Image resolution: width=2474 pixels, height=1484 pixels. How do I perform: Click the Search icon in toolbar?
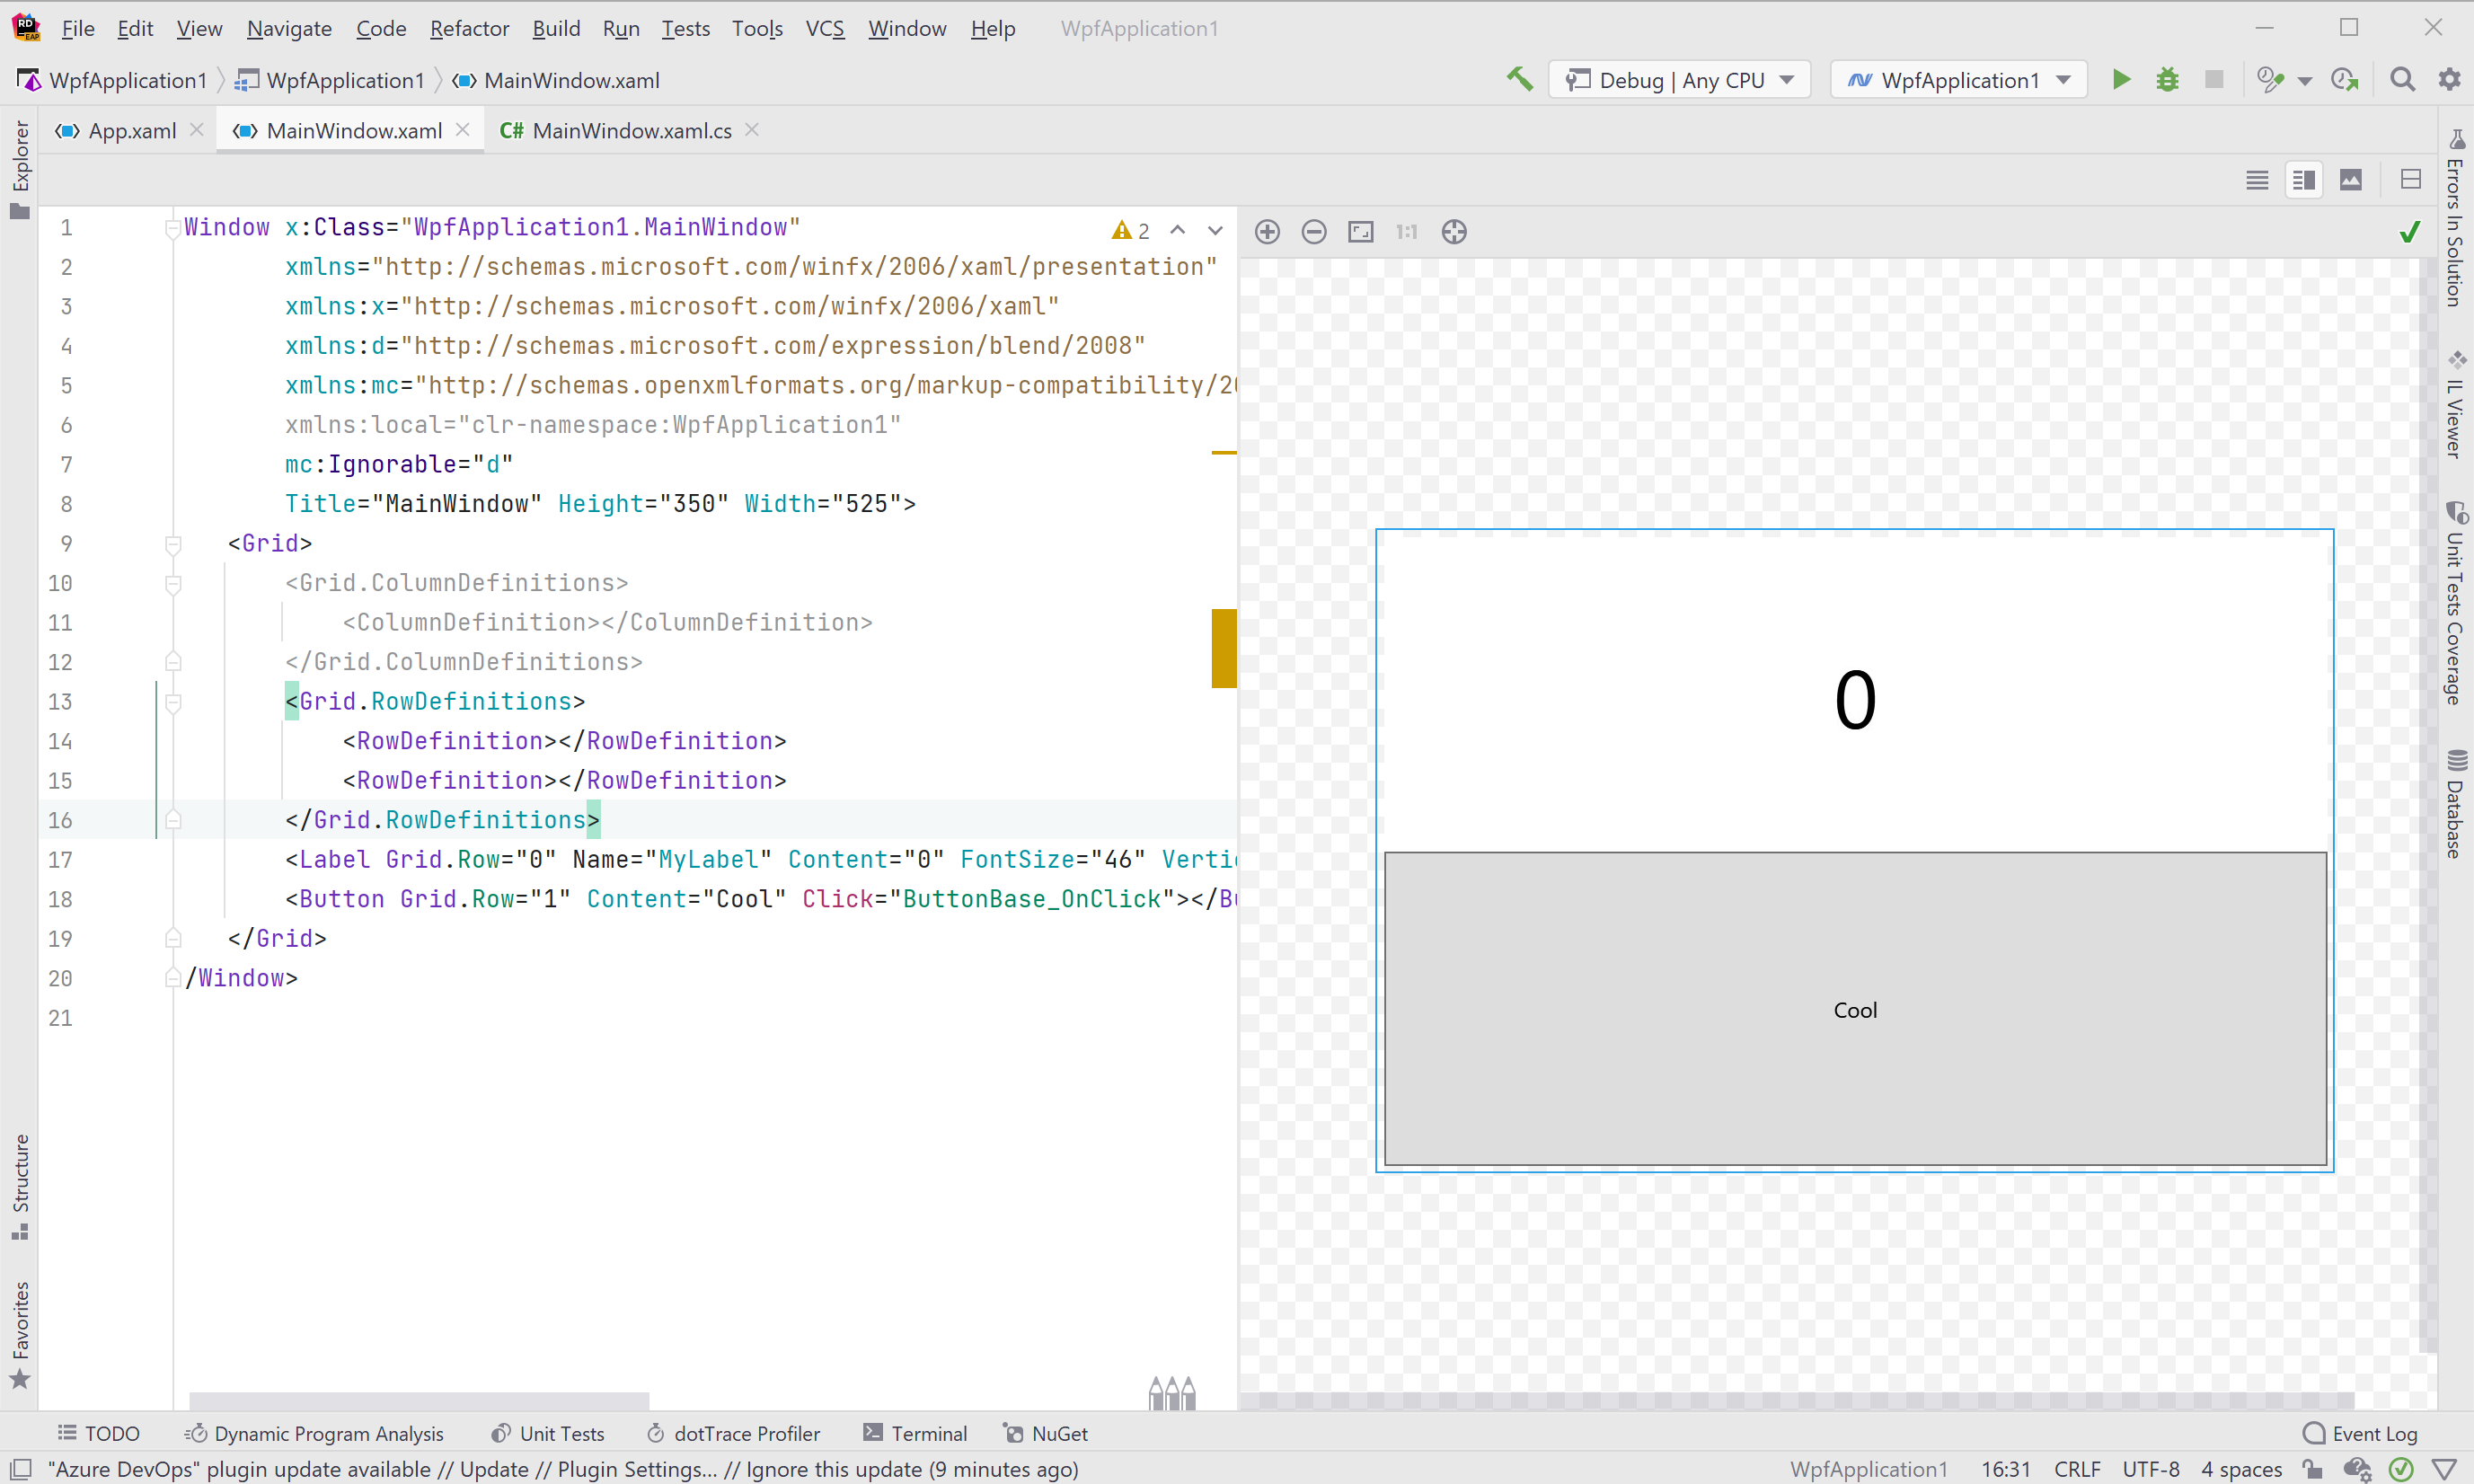pos(2403,79)
